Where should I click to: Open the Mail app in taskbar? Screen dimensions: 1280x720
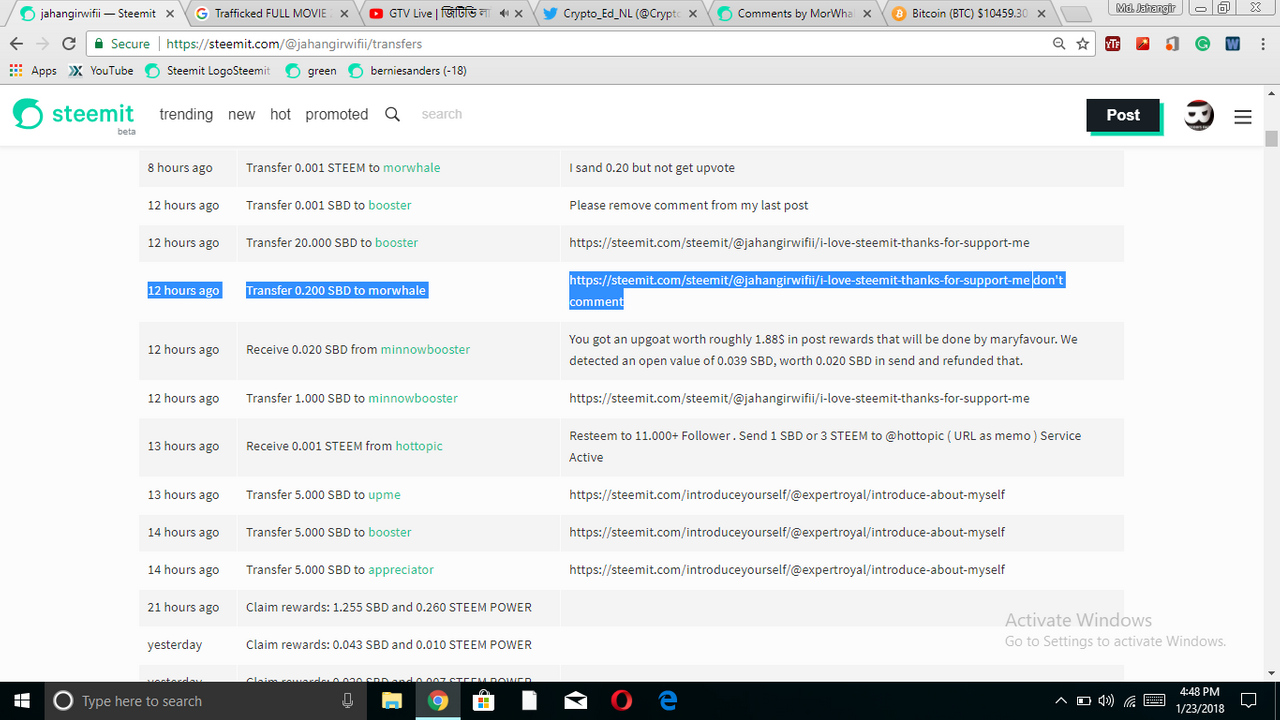575,701
